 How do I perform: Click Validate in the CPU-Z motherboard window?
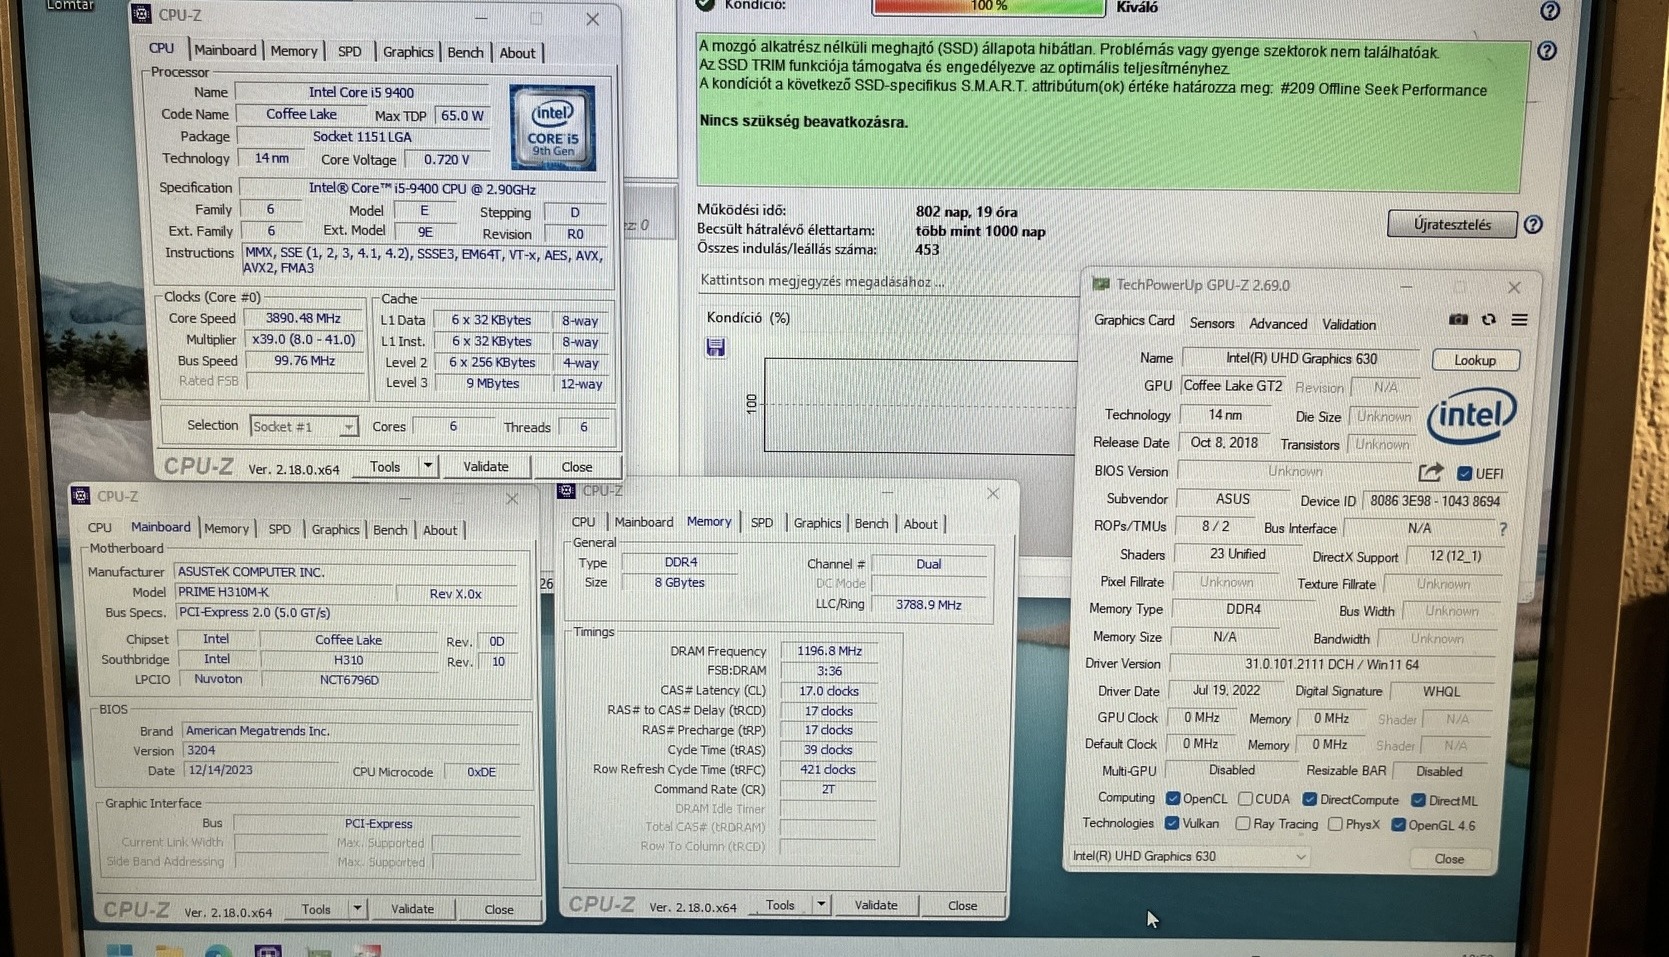(412, 909)
